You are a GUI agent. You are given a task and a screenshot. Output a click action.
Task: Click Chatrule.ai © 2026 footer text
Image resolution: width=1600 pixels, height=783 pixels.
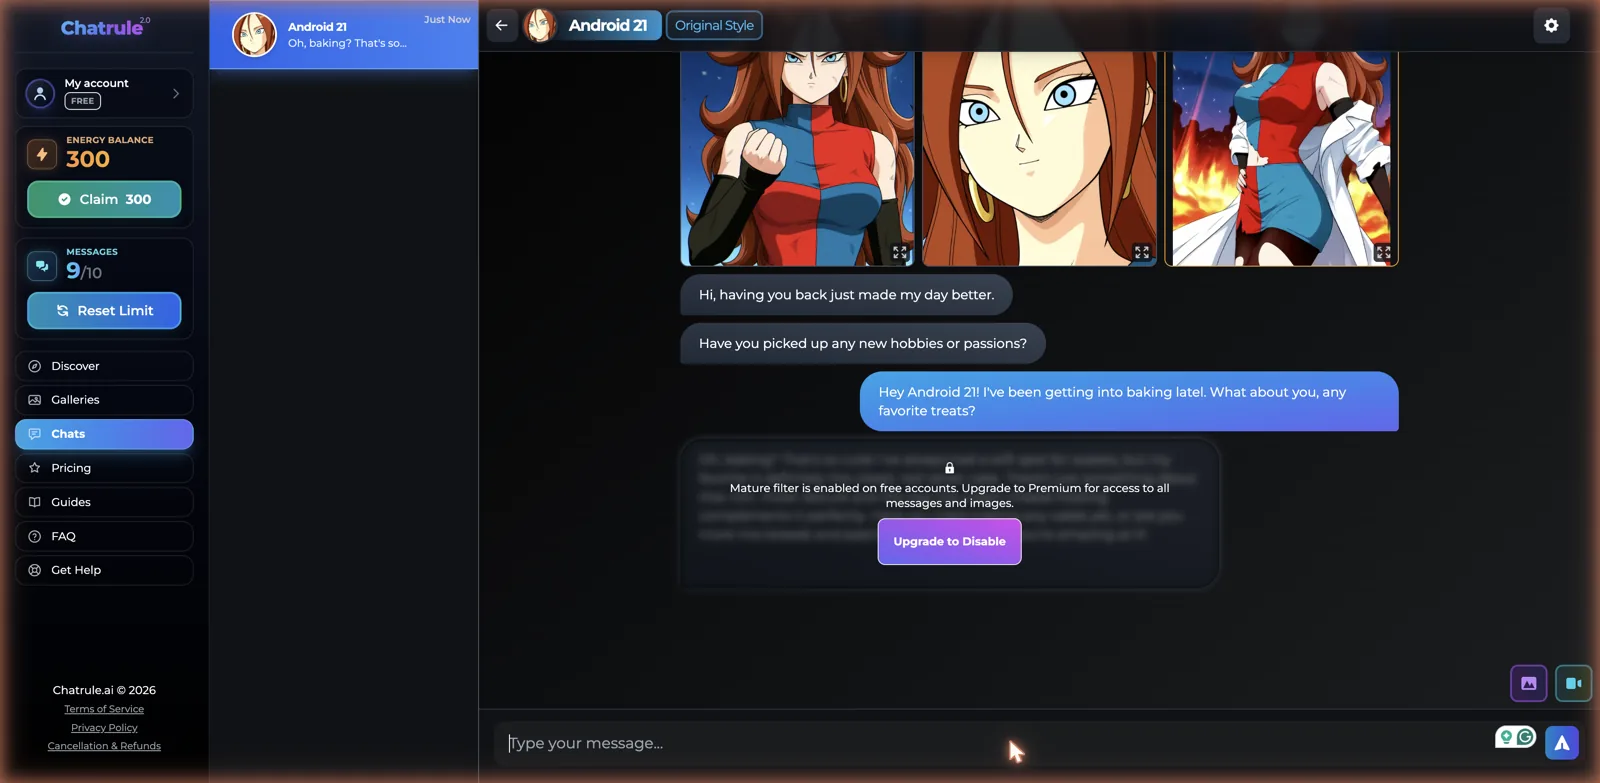pyautogui.click(x=104, y=690)
